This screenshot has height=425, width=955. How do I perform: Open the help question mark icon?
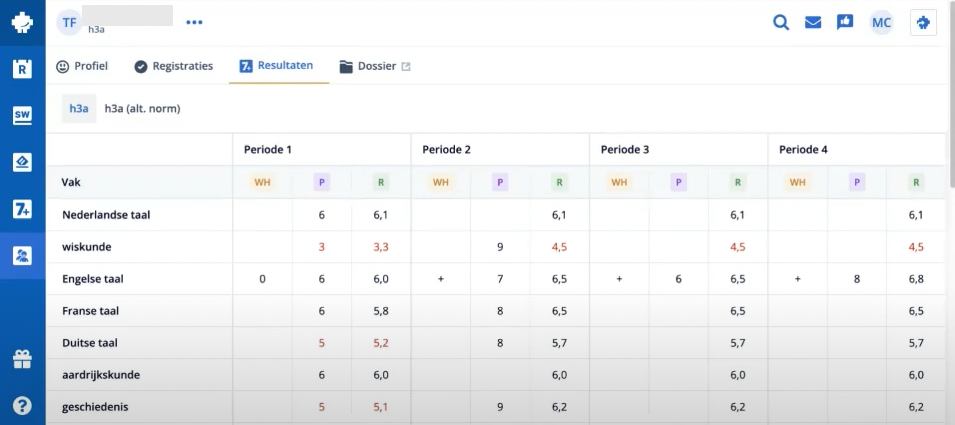click(x=23, y=406)
